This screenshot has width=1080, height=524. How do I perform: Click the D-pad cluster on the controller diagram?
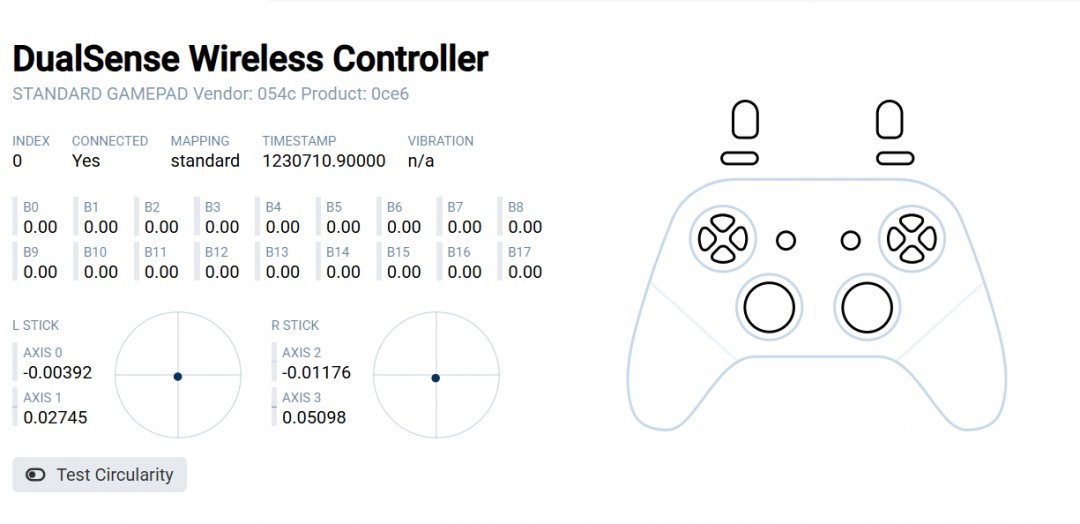[x=722, y=239]
